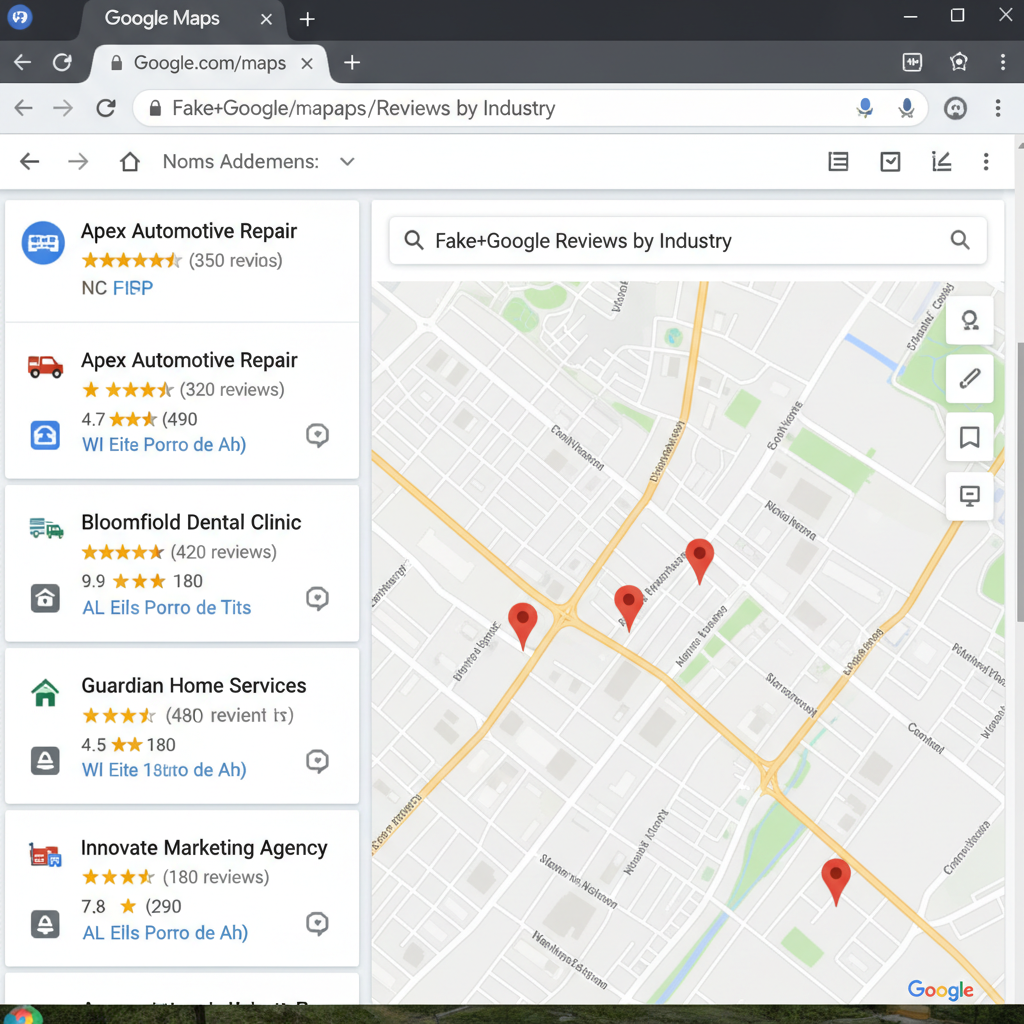The image size is (1024, 1024).
Task: Click first blue microphone in address bar
Action: [x=865, y=108]
